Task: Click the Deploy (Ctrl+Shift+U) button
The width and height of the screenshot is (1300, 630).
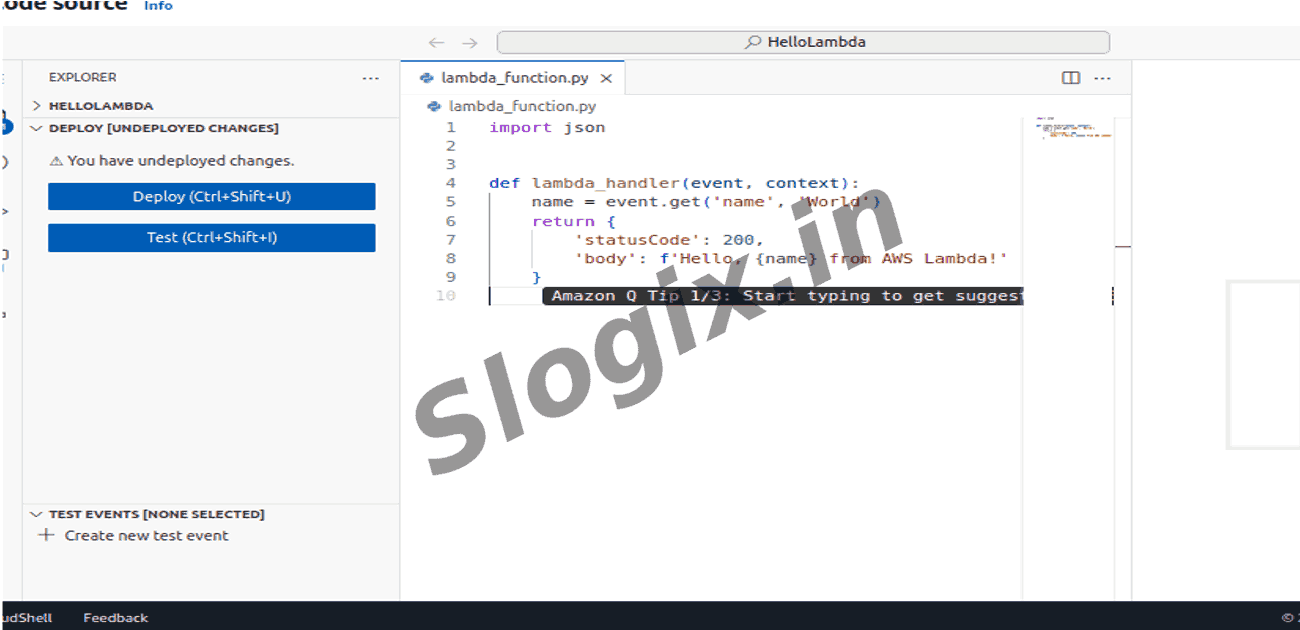Action: [x=211, y=196]
